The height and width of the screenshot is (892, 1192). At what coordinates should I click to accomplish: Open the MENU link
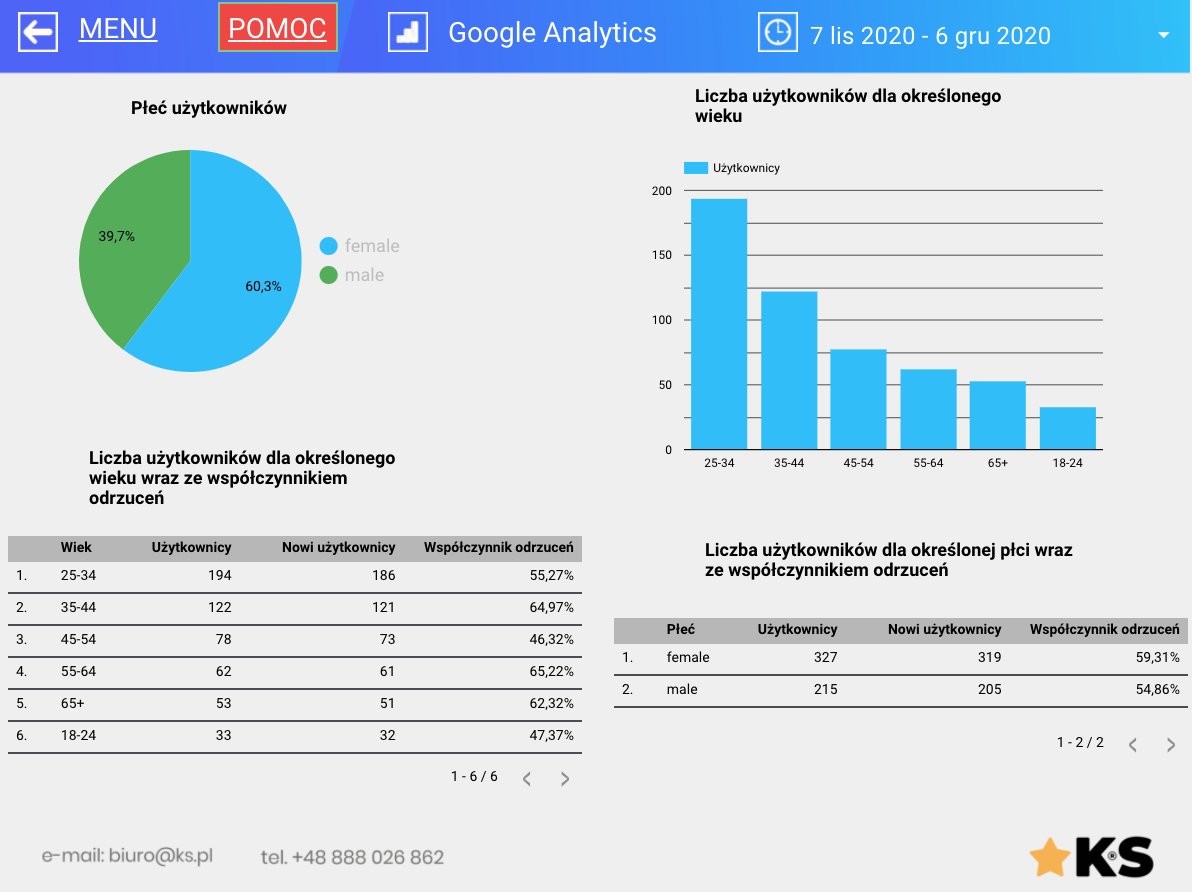[x=118, y=30]
